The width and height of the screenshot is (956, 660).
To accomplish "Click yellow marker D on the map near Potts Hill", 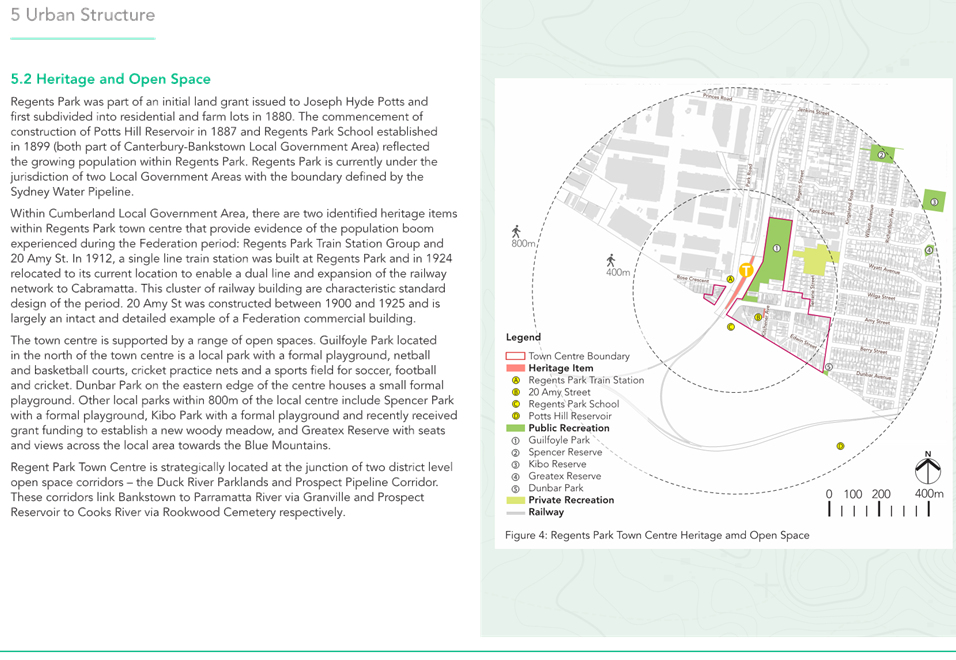I will point(840,446).
